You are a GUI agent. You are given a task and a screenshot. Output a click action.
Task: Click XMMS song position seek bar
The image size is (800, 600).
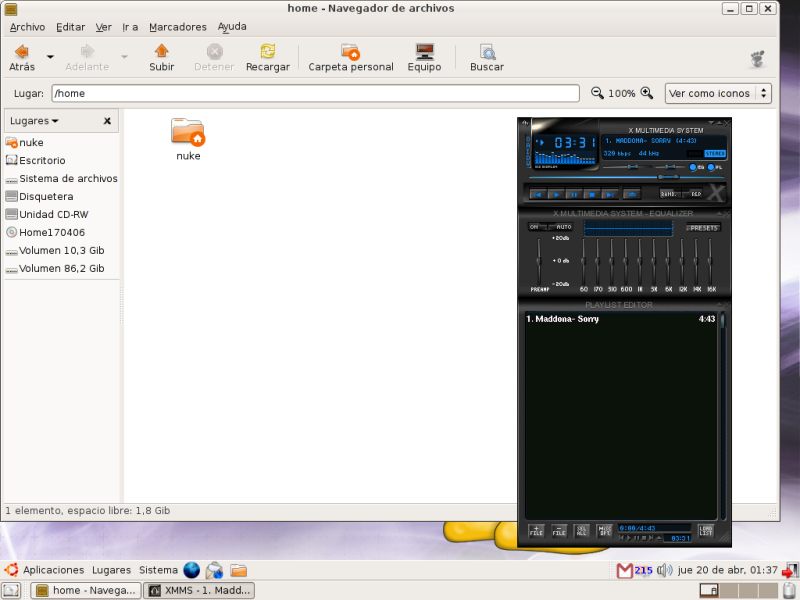point(627,177)
